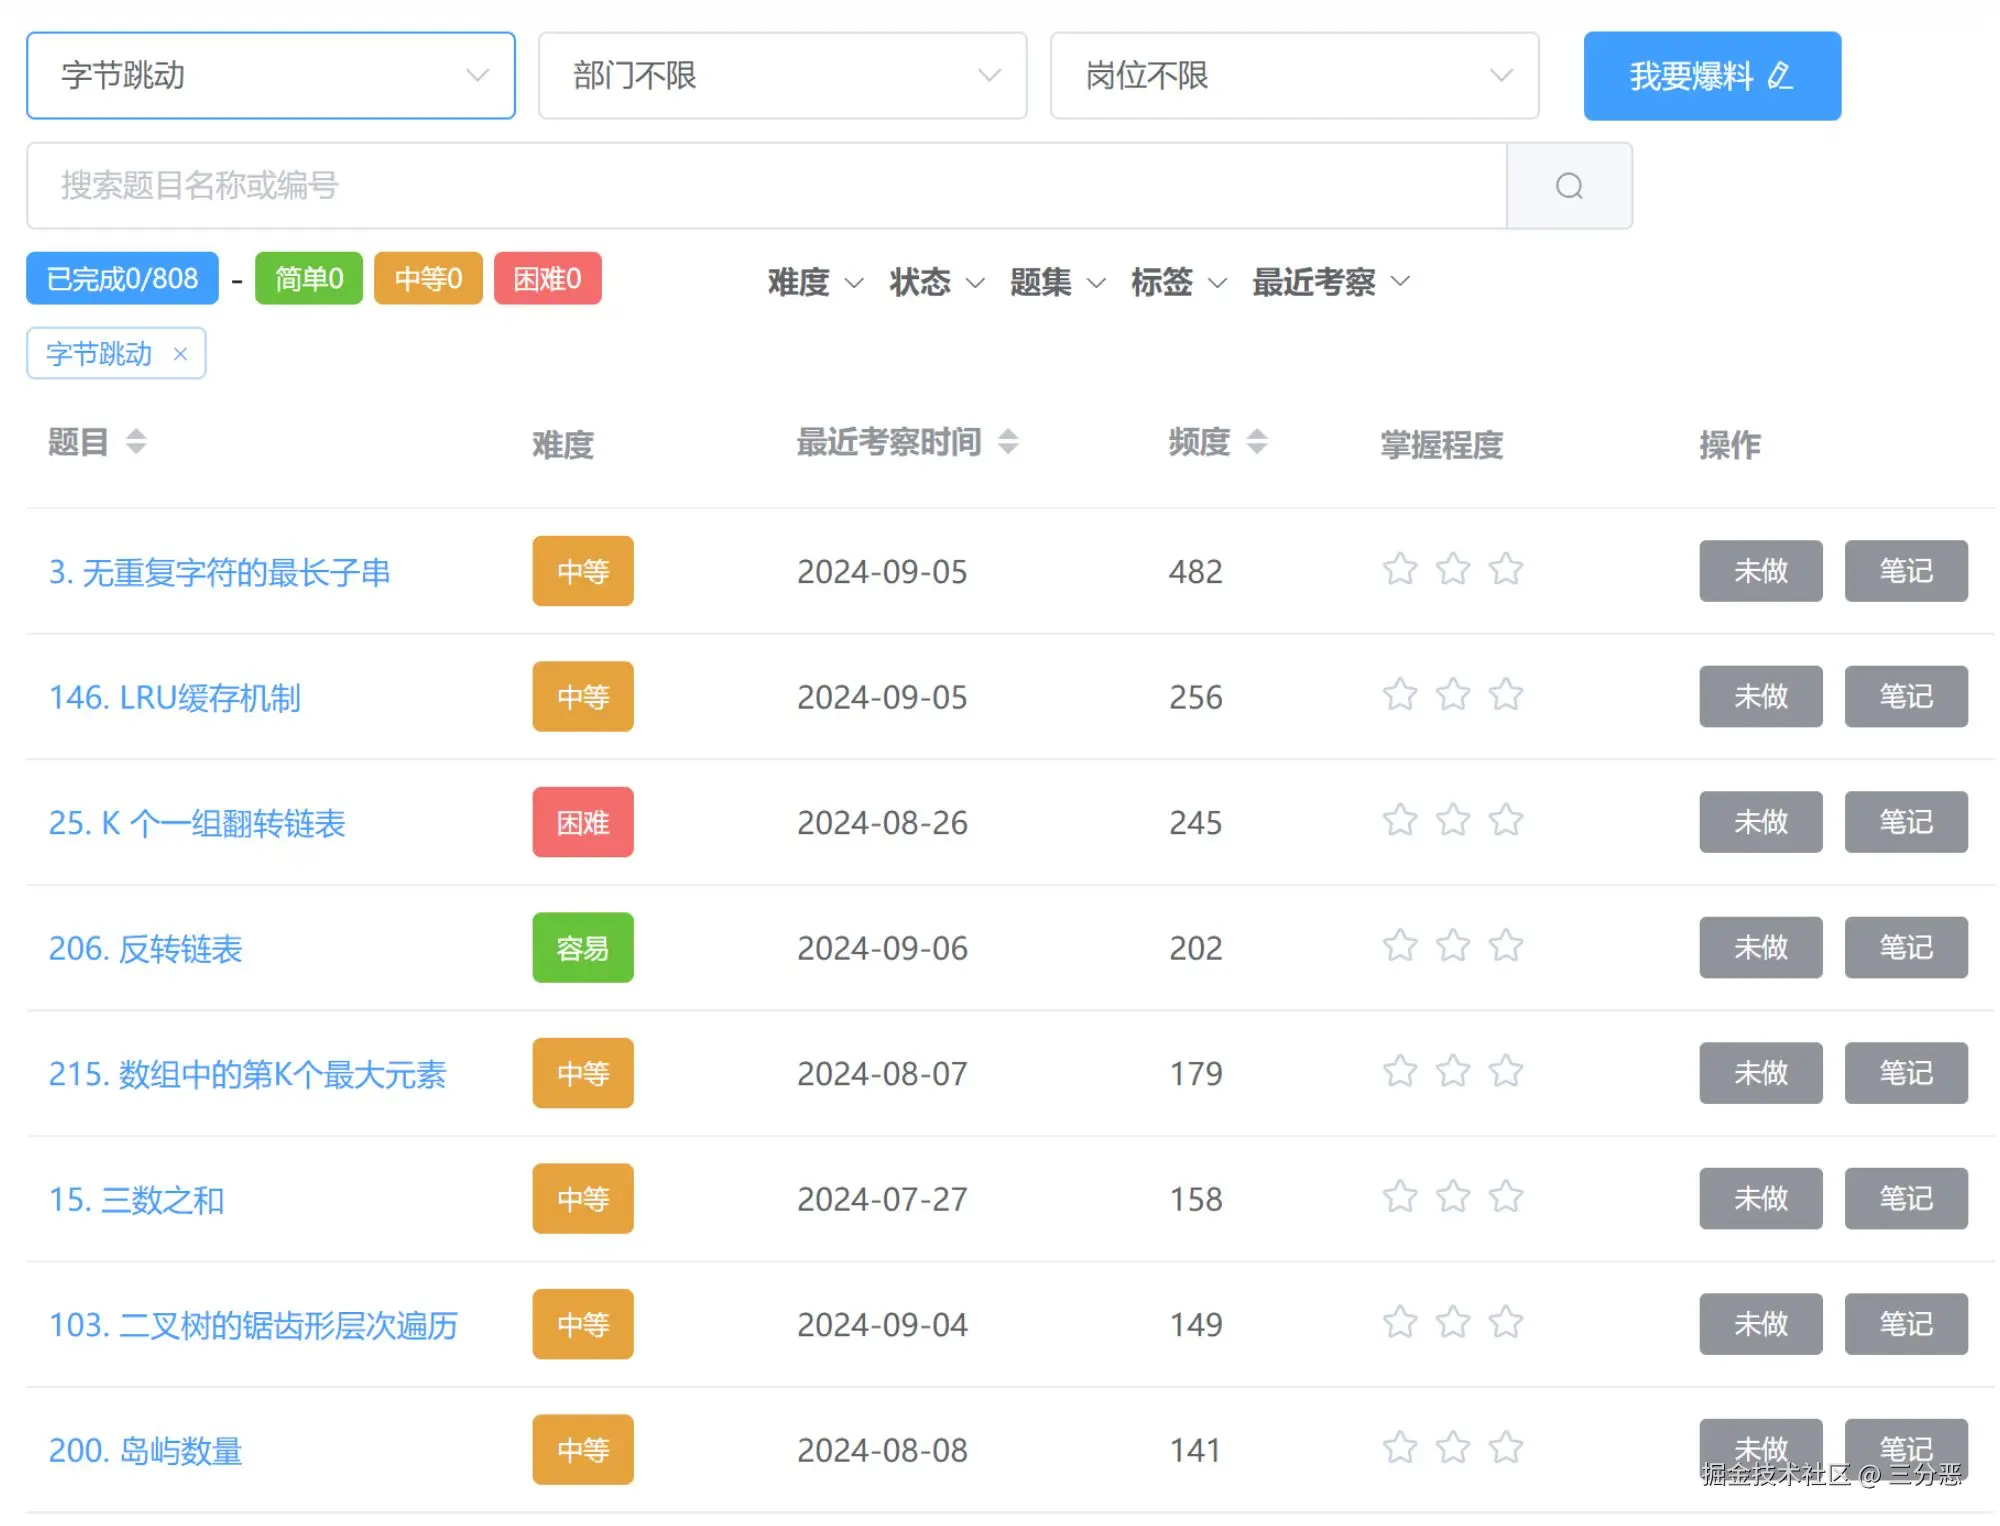The image size is (2000, 1526).
Task: Rate first star for 无重复字符的最长子串
Action: click(1399, 570)
